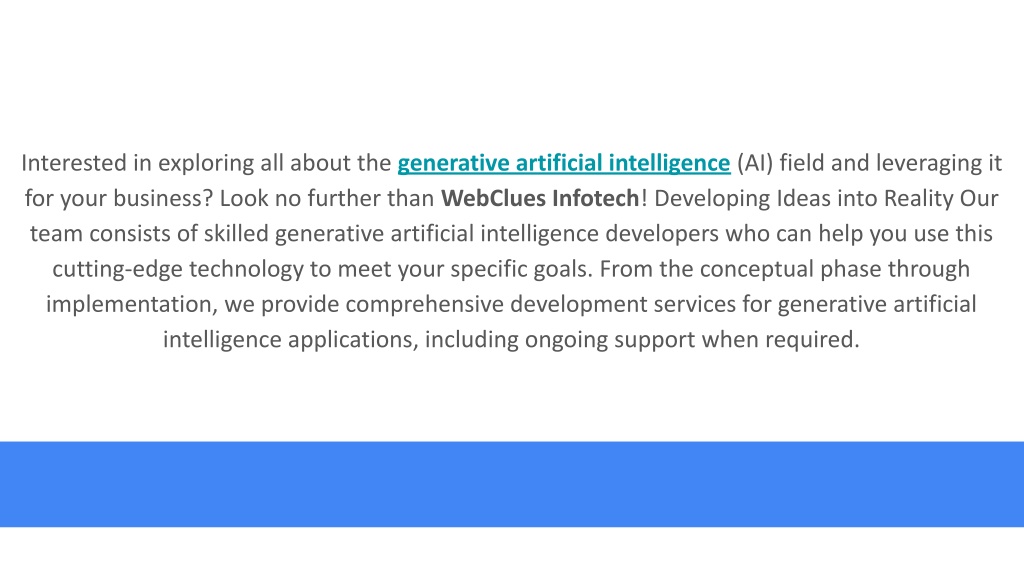Click the phrase "Look no further than"
Viewport: 1024px width, 576px height.
[327, 199]
